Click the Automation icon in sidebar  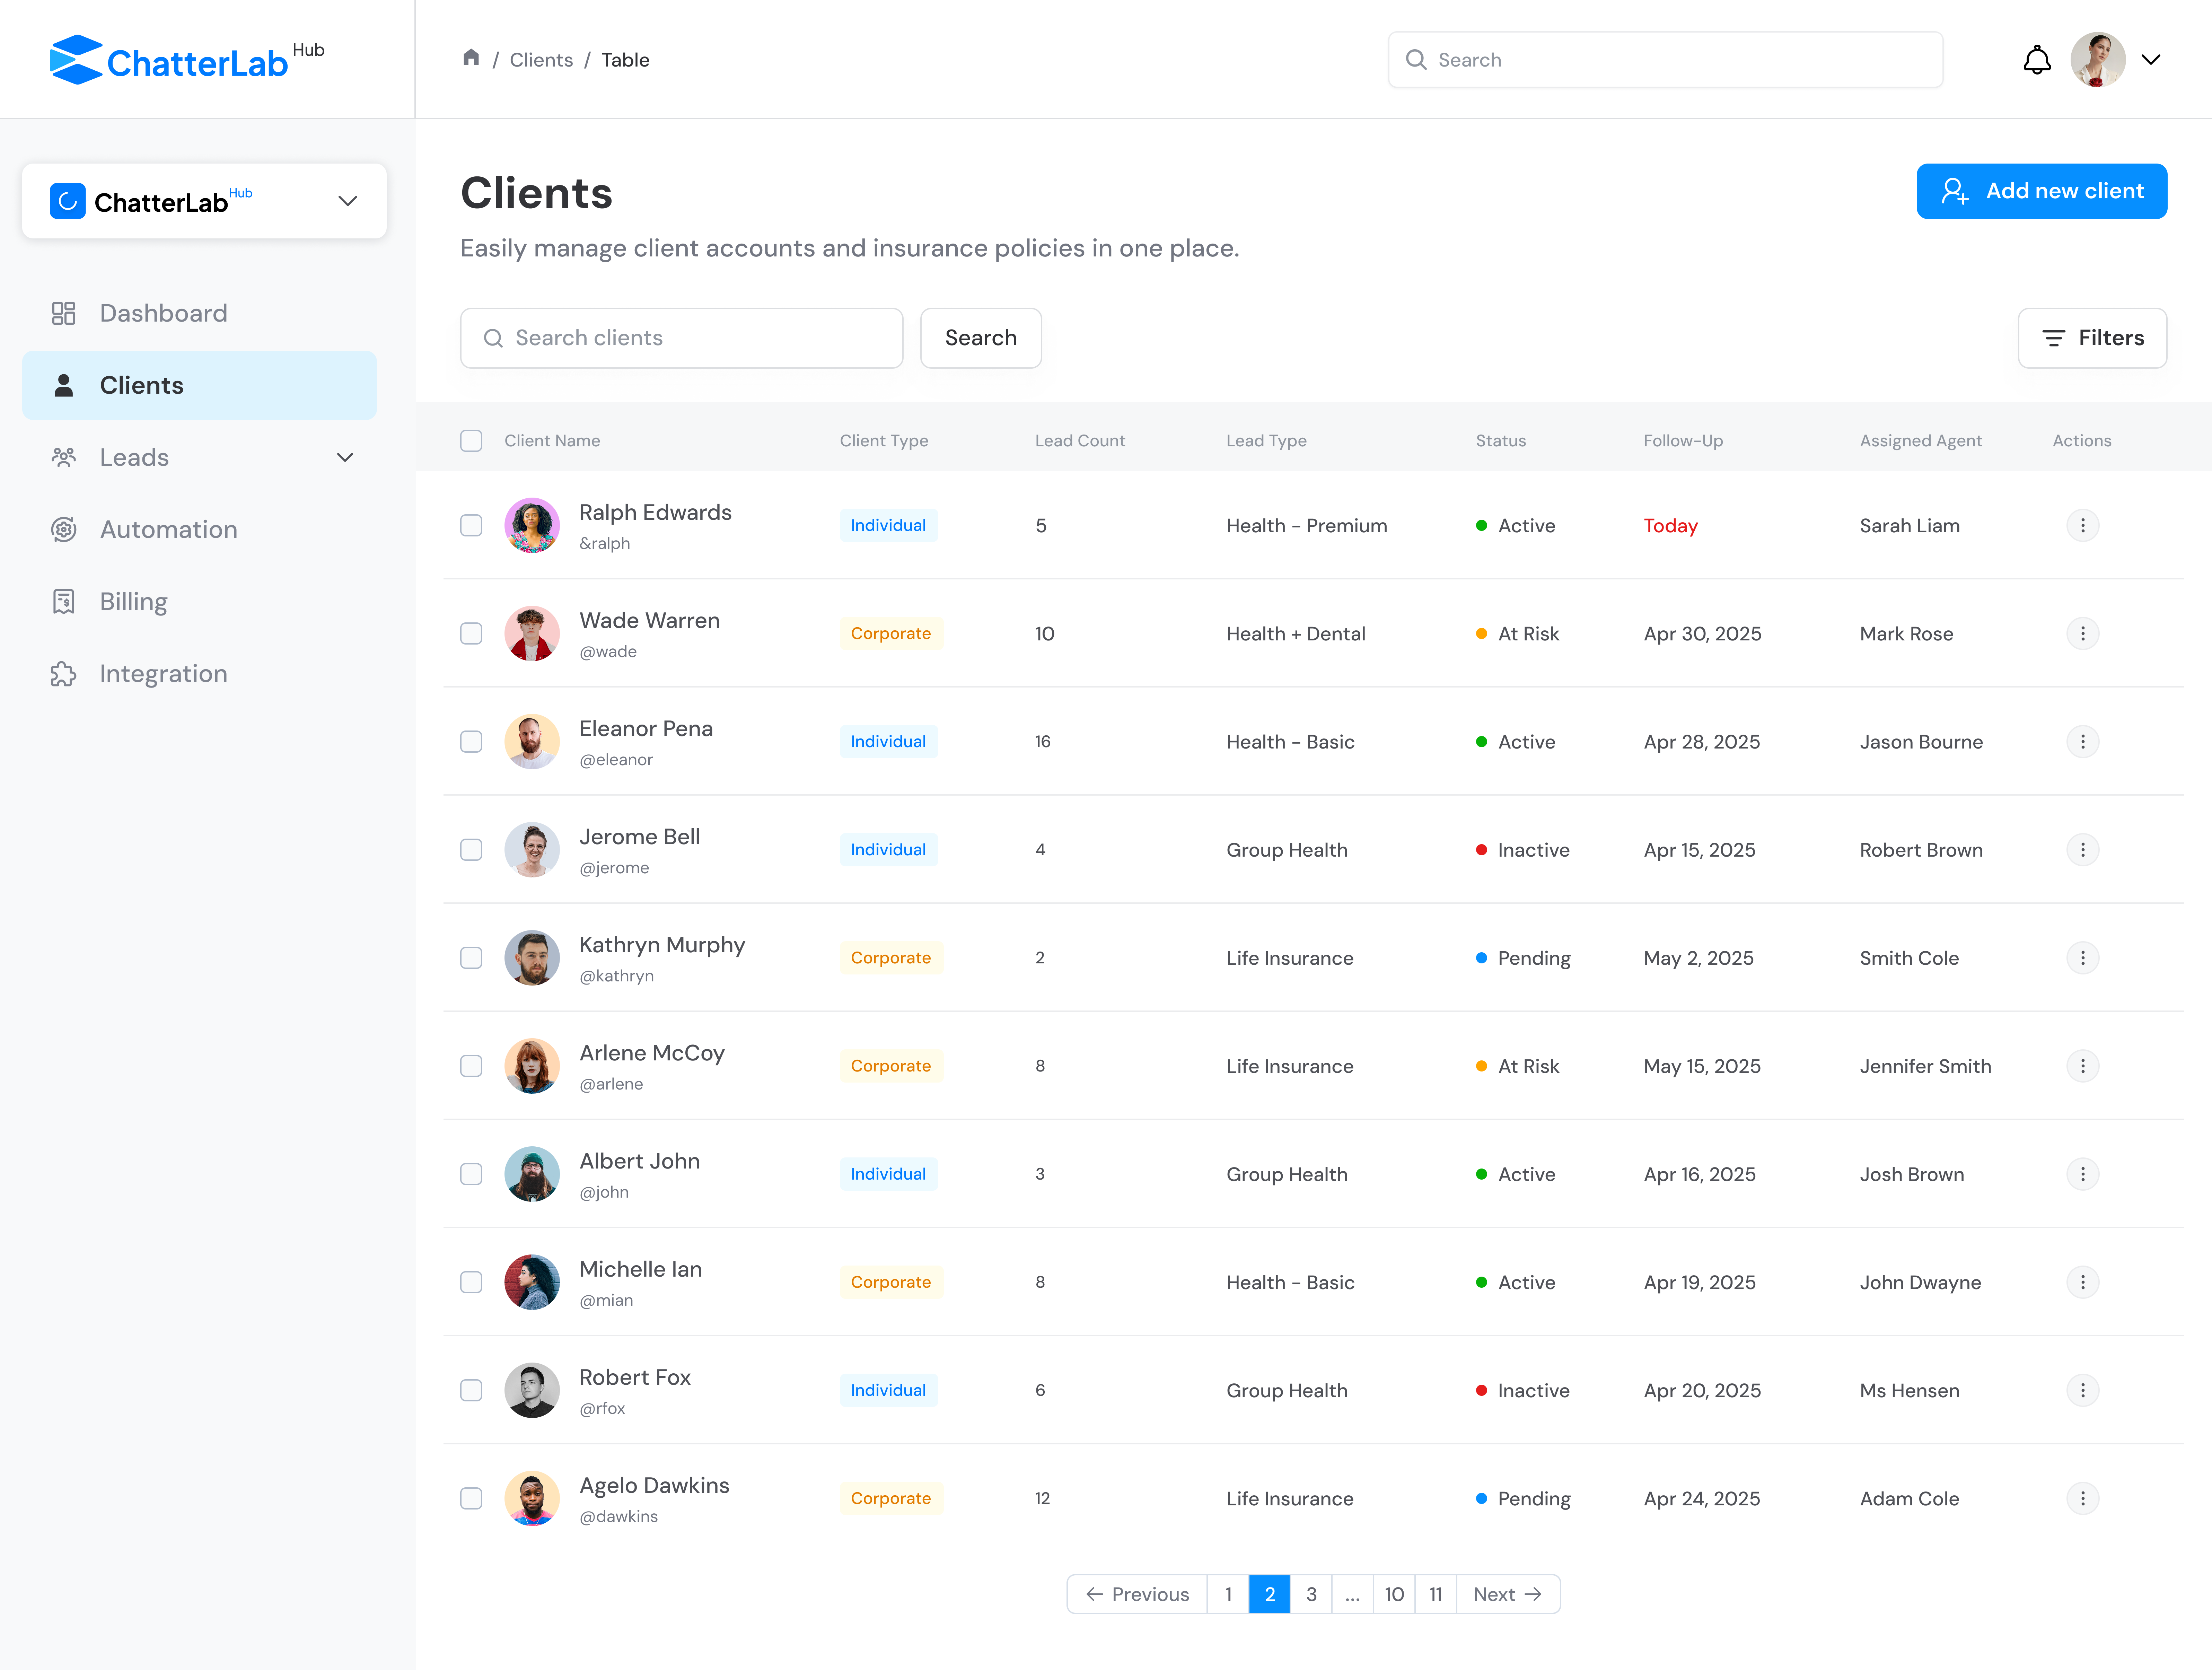point(64,529)
